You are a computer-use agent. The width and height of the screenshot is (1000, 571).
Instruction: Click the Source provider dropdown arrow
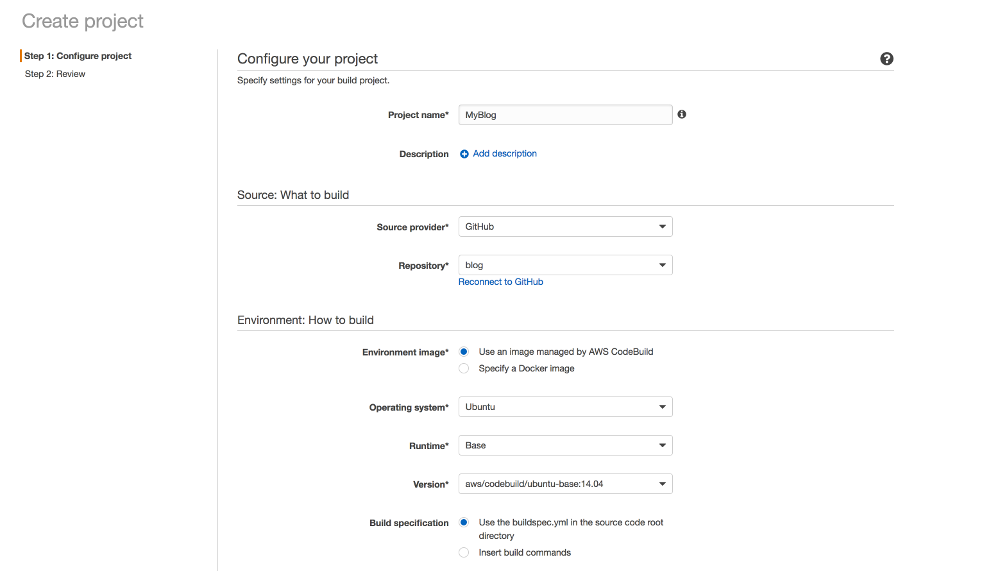click(x=662, y=227)
